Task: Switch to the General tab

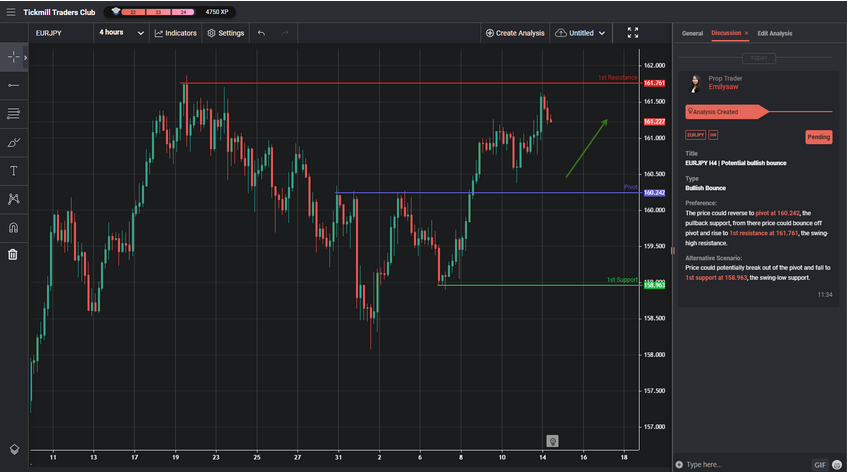Action: (x=692, y=33)
